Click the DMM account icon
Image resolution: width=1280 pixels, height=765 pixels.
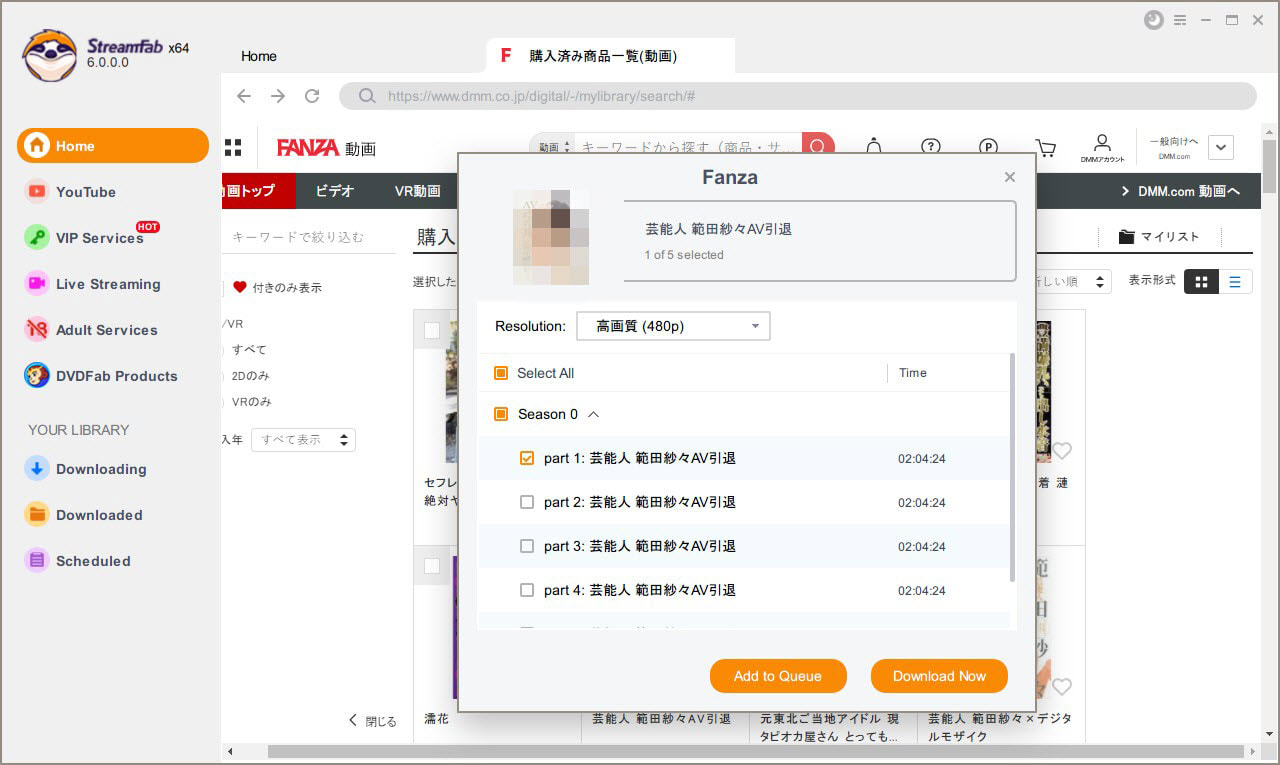(x=1102, y=147)
